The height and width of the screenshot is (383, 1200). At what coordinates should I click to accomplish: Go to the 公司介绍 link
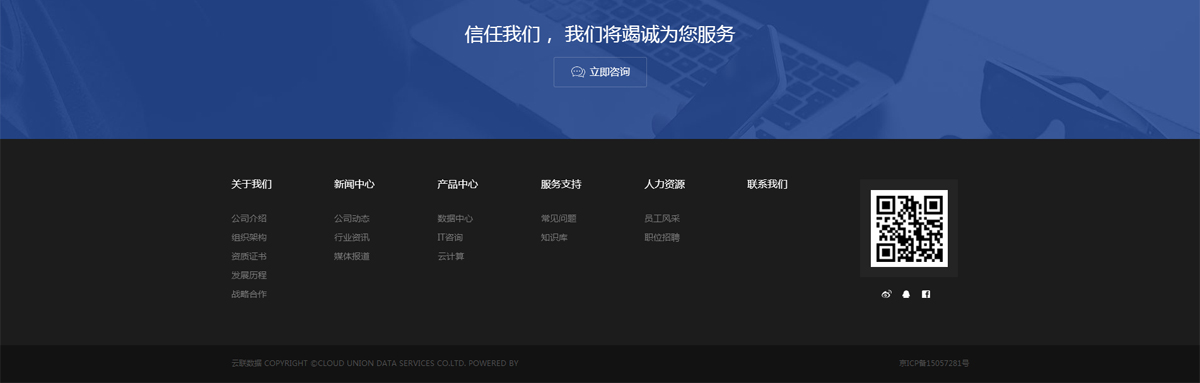pyautogui.click(x=249, y=218)
